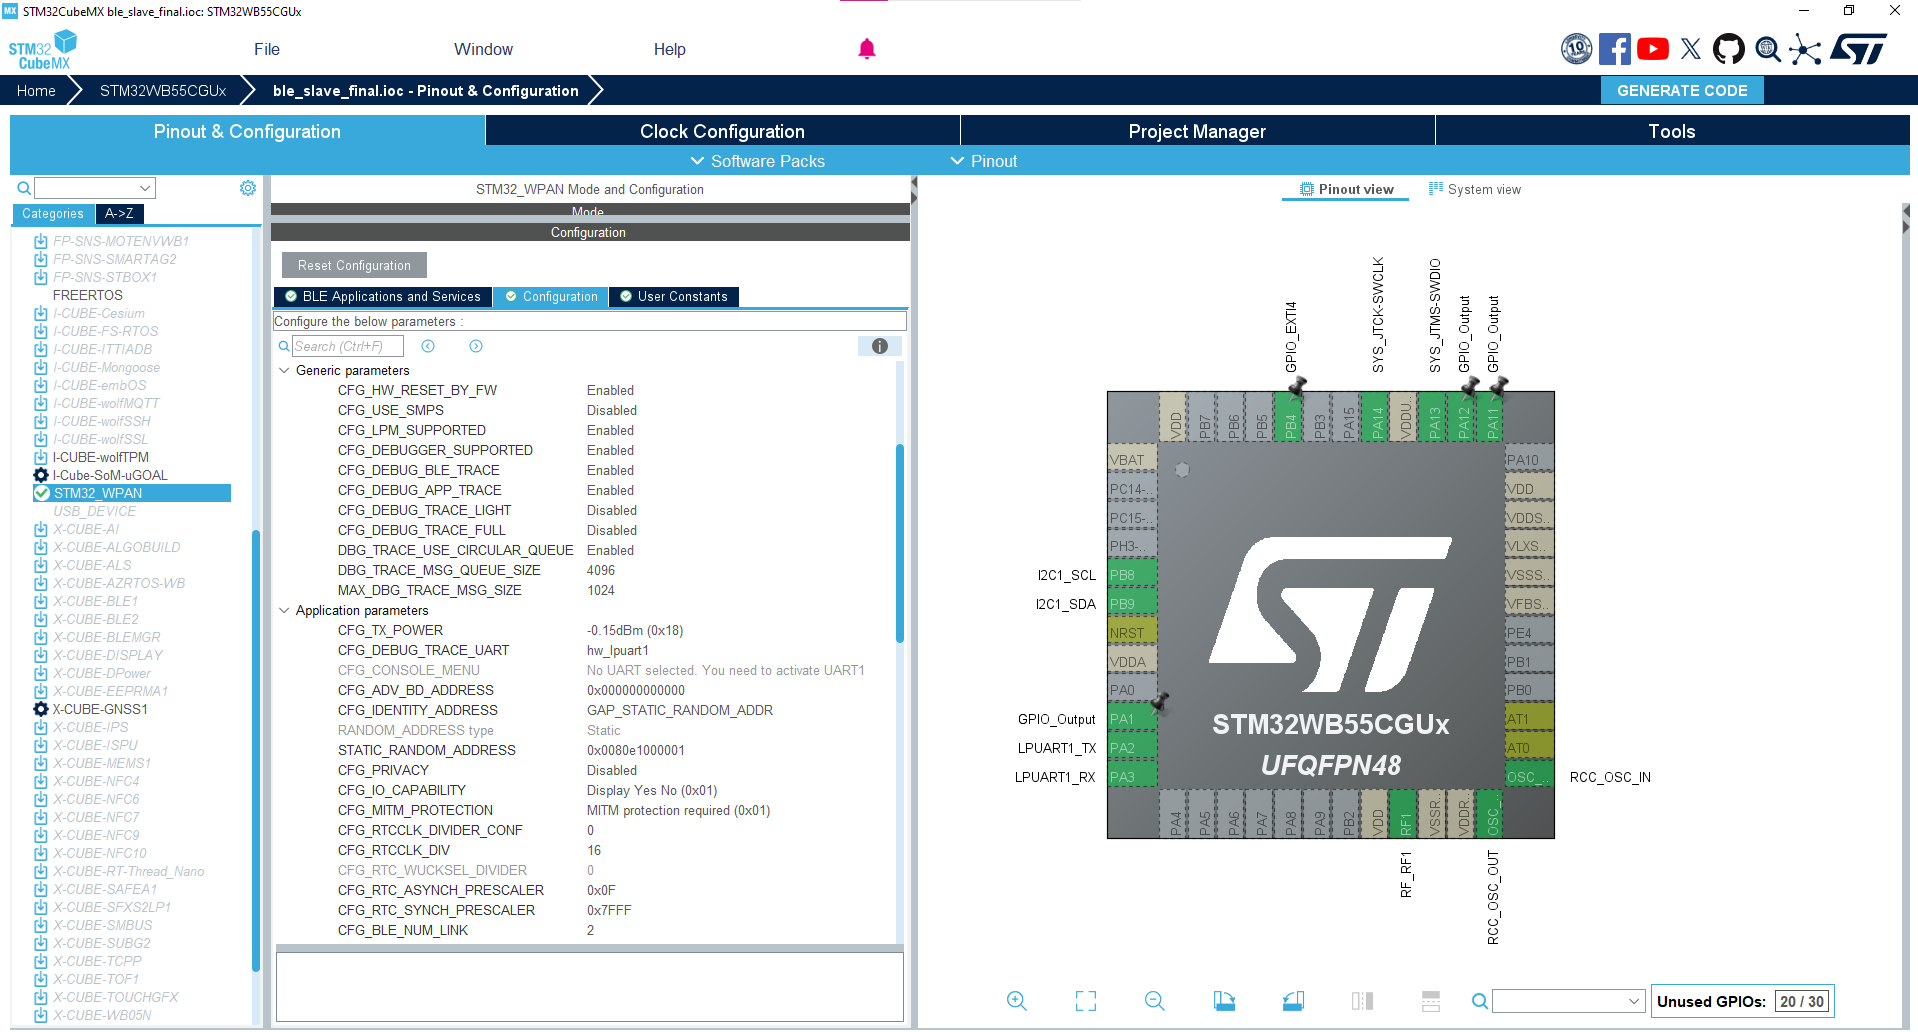This screenshot has width=1918, height=1032.
Task: Click the Reset Configuration button
Action: (x=352, y=264)
